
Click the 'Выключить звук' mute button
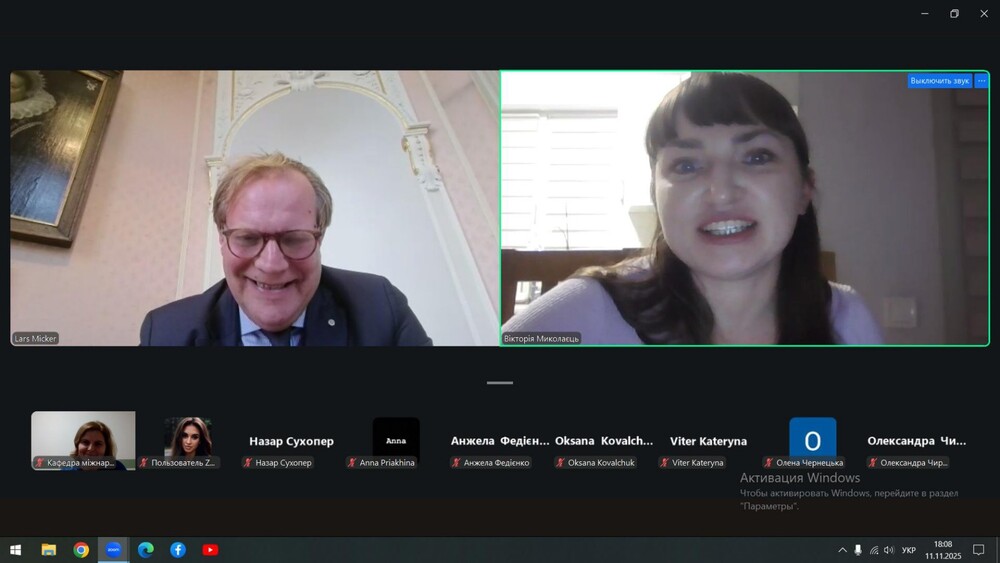click(x=939, y=81)
